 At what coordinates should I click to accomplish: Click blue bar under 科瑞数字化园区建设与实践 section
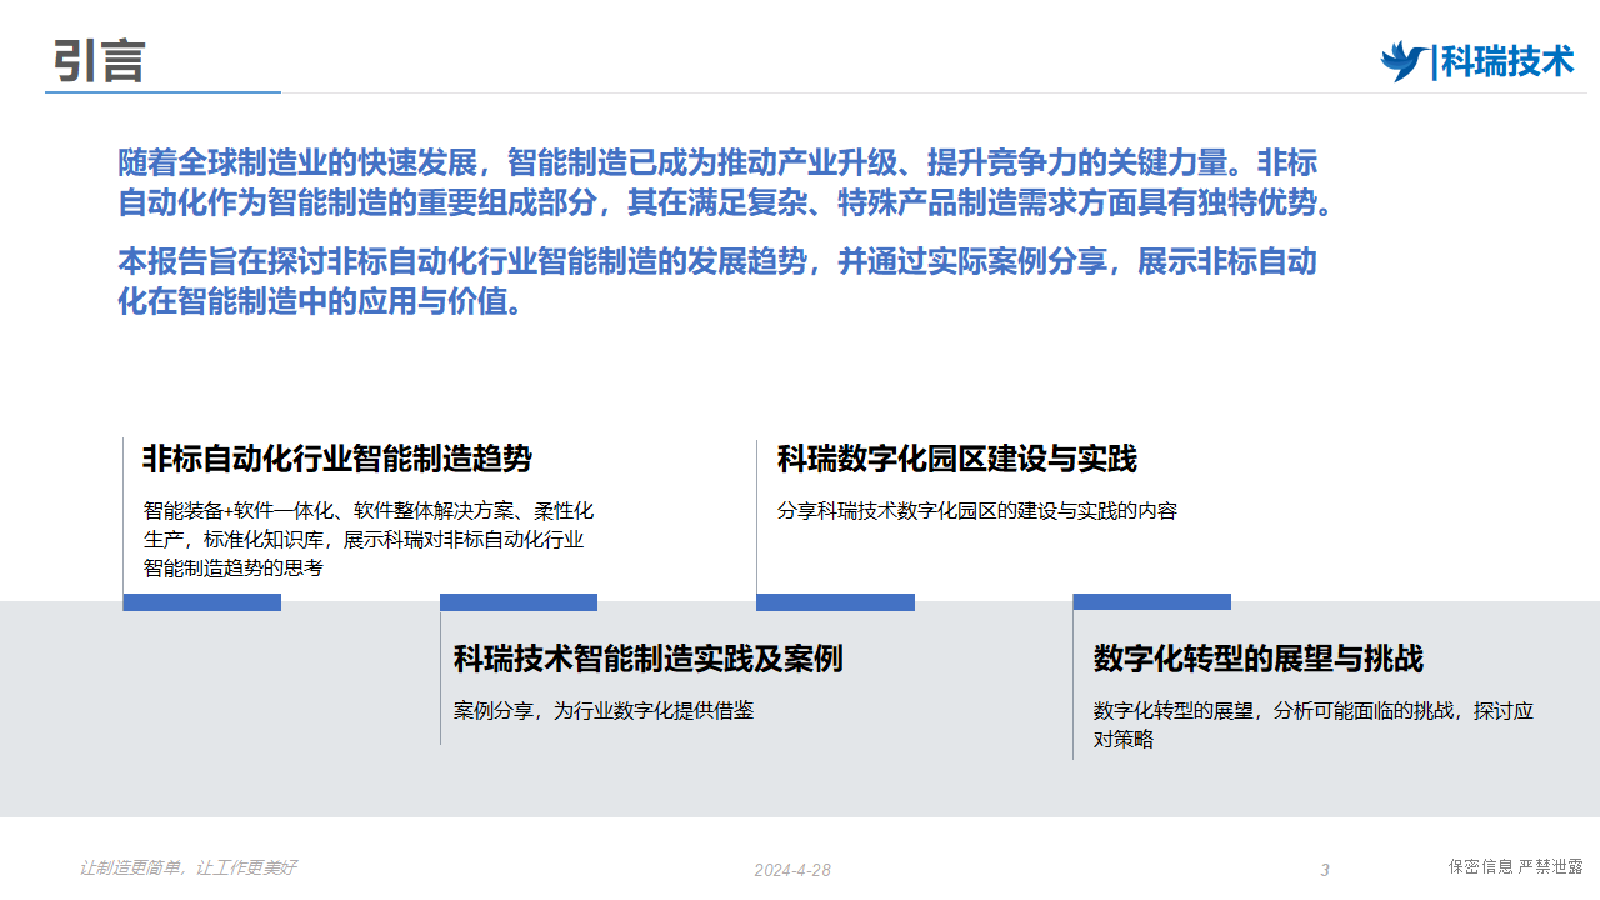click(x=835, y=602)
